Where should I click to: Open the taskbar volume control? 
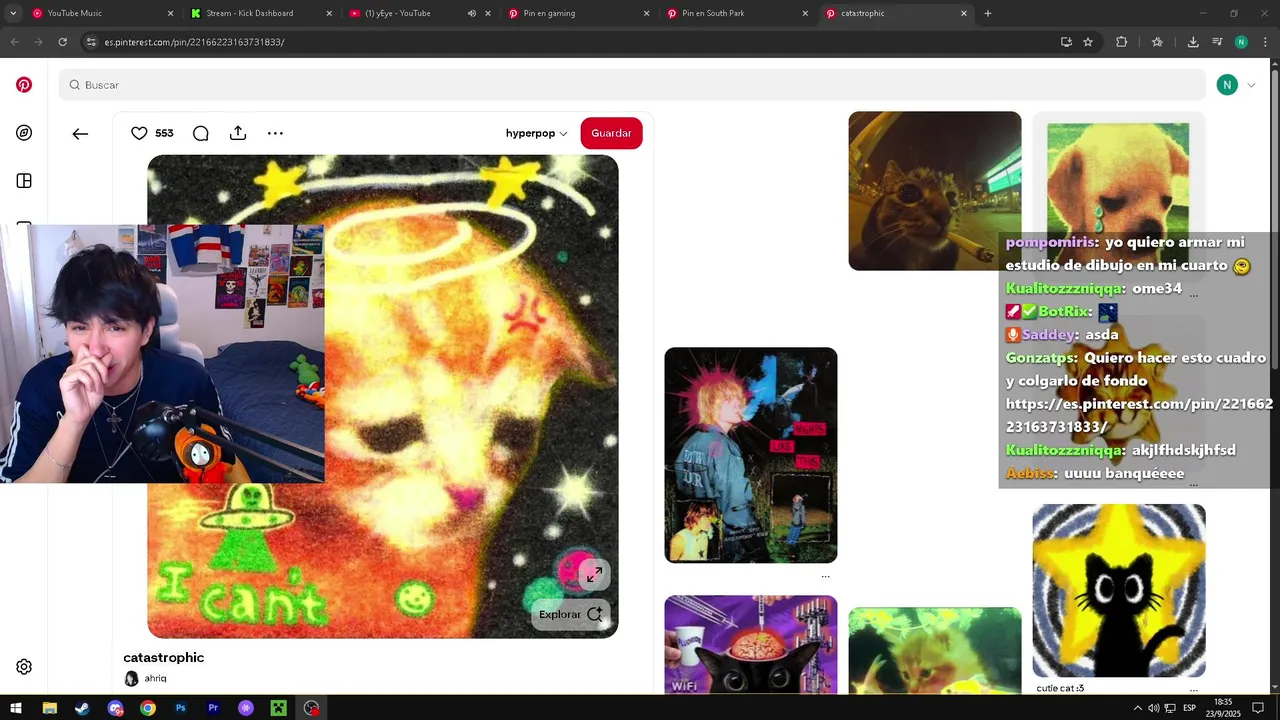(x=1154, y=708)
